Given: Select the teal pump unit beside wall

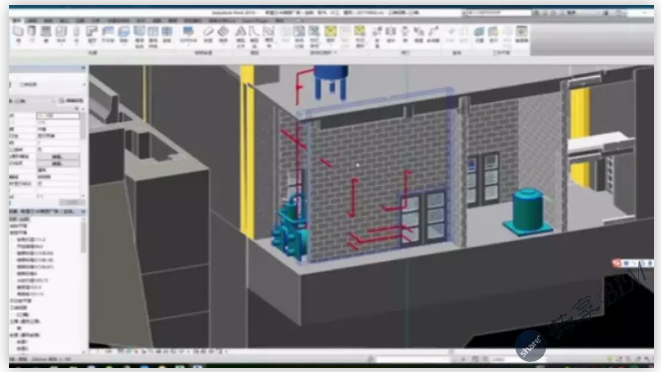Looking at the screenshot, I should click(290, 226).
